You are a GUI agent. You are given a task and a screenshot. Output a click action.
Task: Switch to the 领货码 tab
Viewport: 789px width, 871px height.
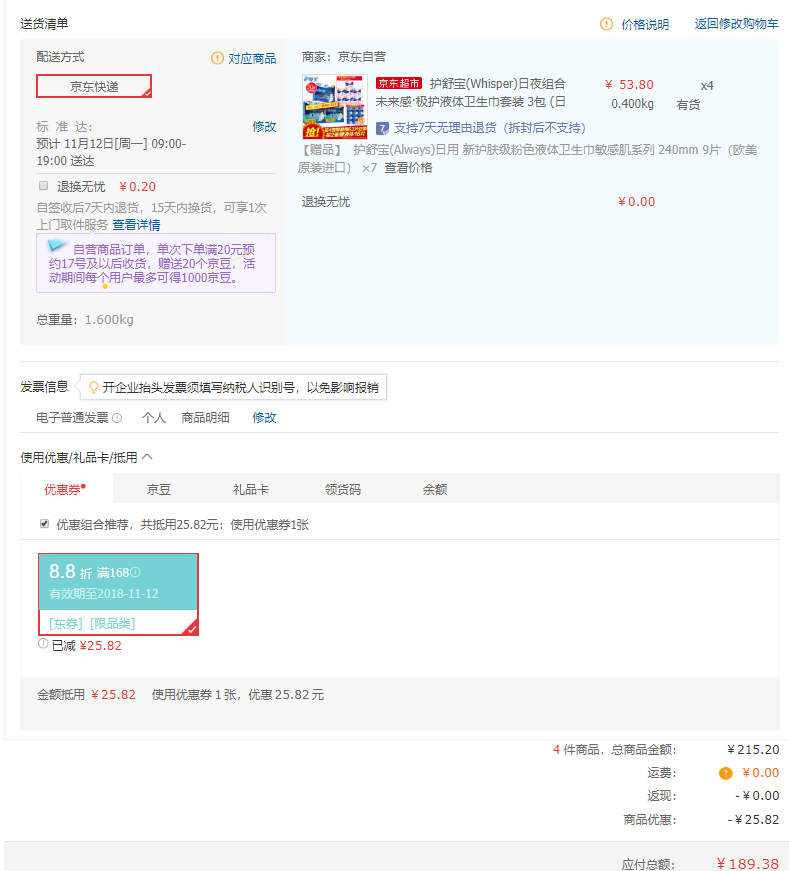point(342,489)
